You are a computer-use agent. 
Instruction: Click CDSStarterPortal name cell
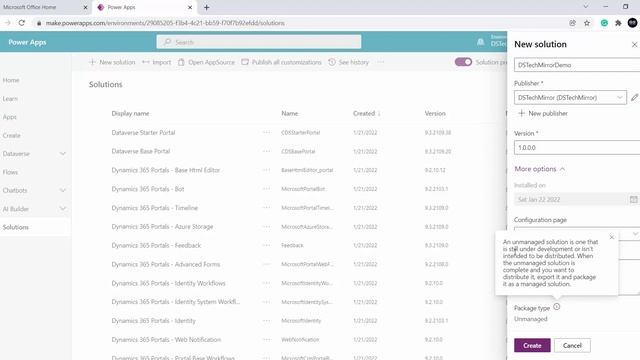tap(300, 133)
